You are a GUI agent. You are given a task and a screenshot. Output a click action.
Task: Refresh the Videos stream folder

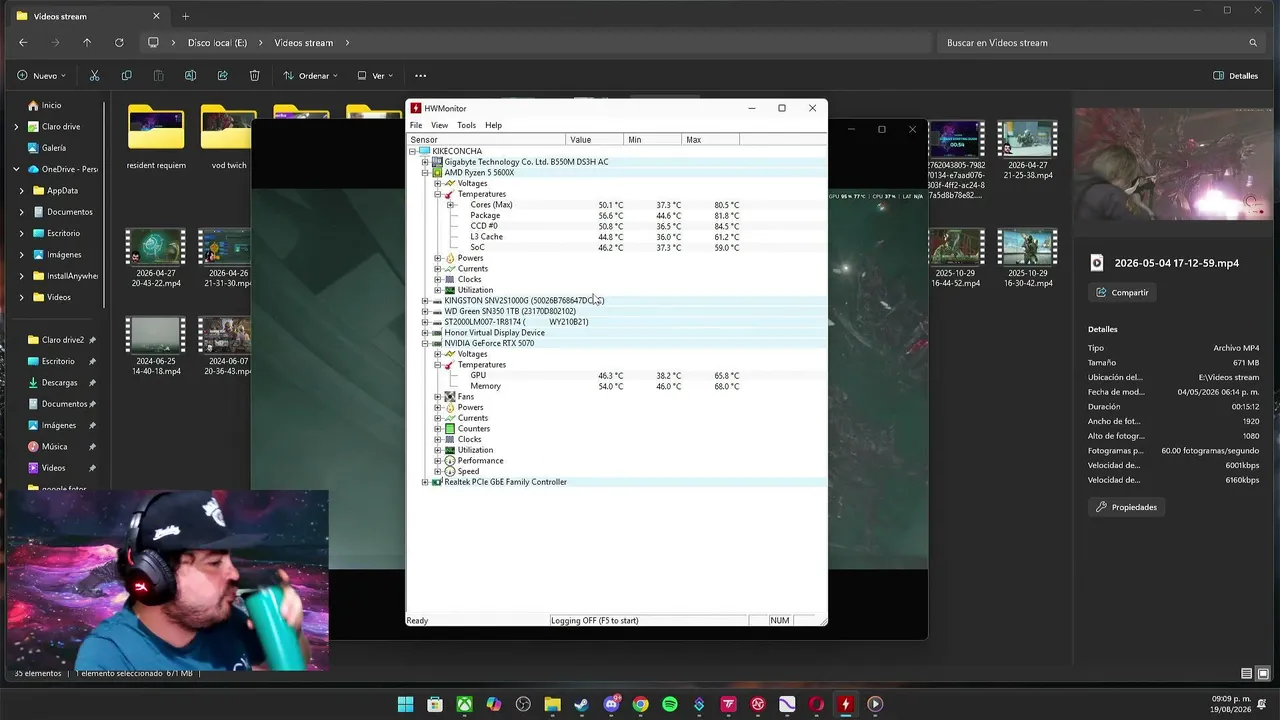tap(119, 43)
